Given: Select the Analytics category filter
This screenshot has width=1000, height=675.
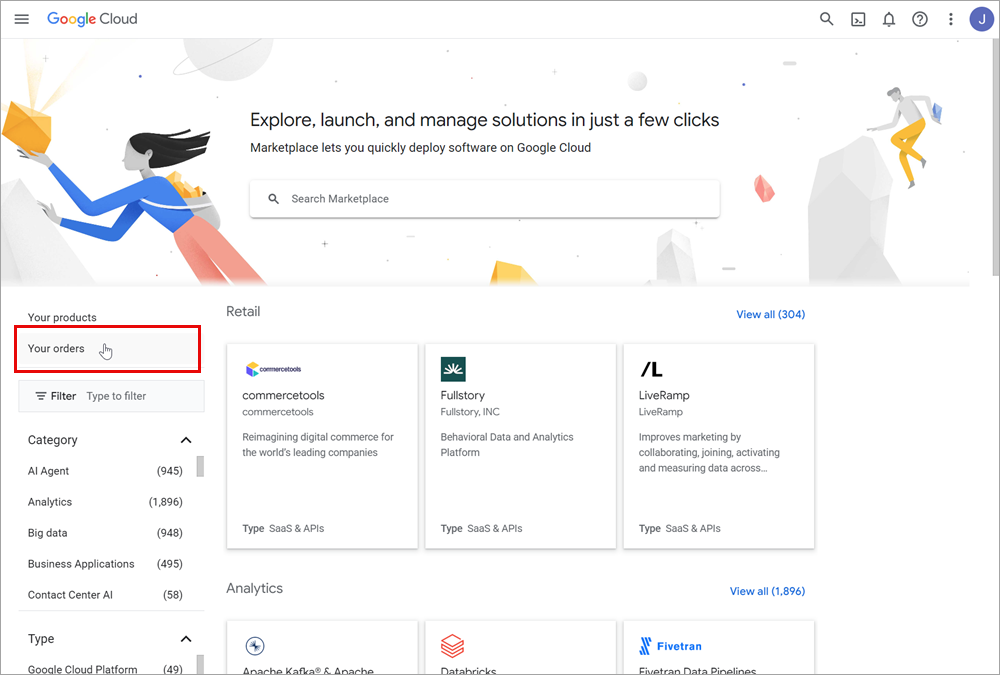Looking at the screenshot, I should pyautogui.click(x=50, y=502).
